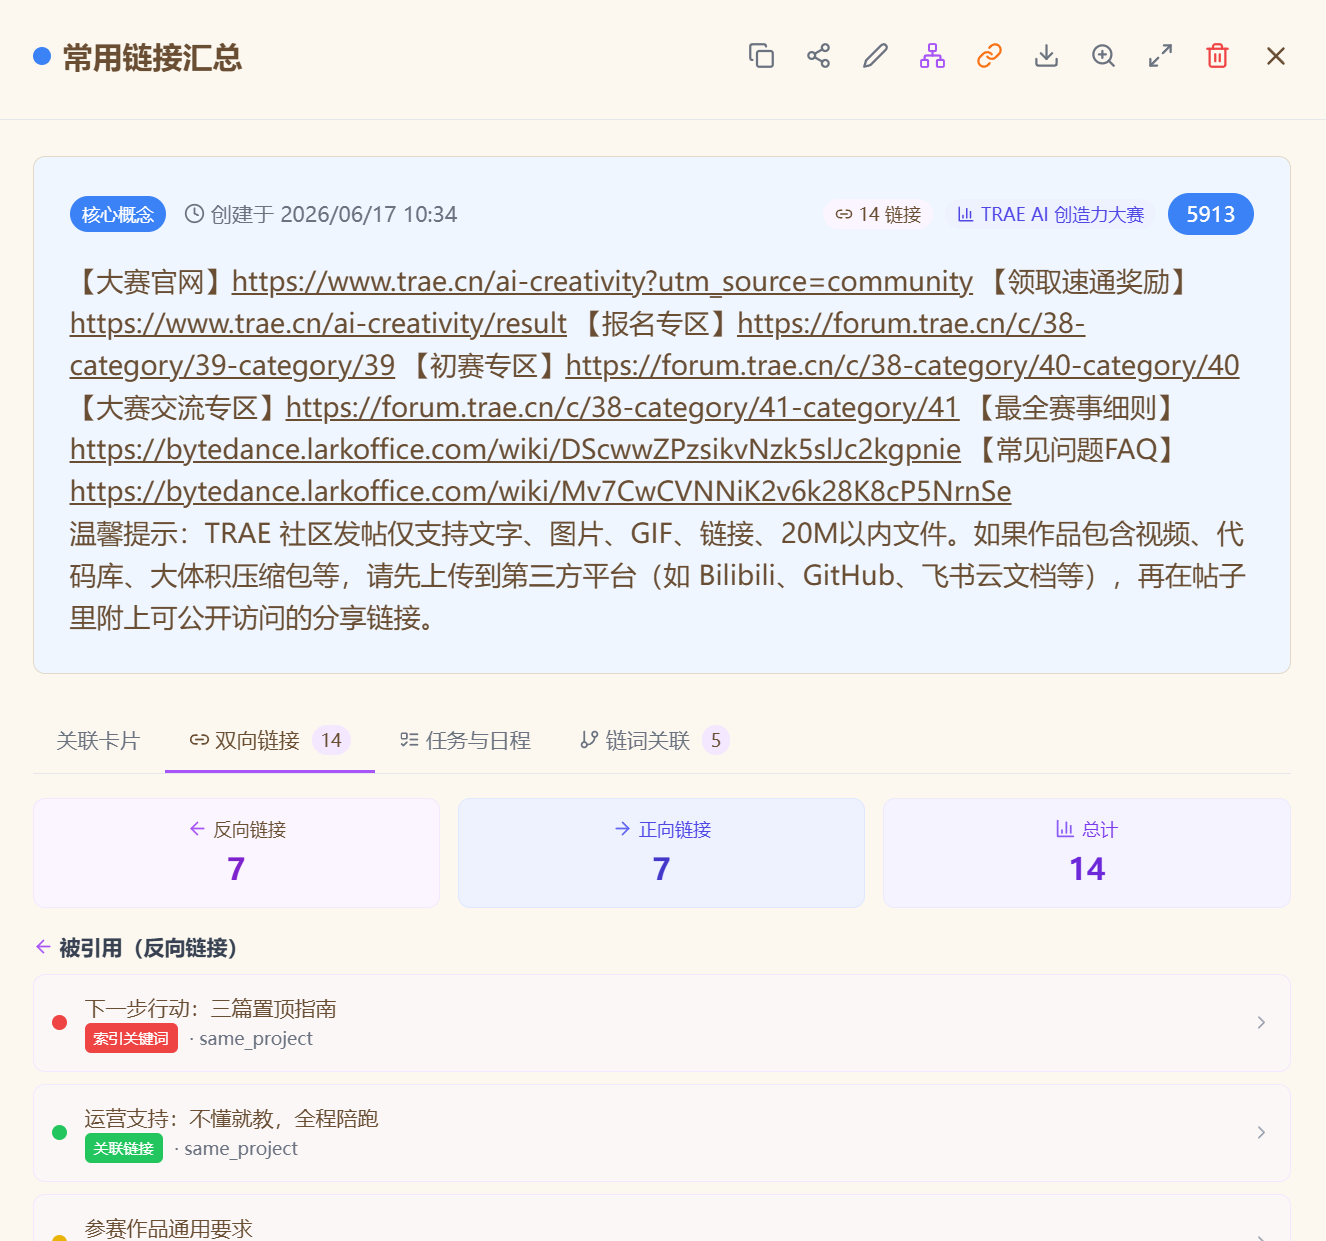The image size is (1326, 1241).
Task: Open the 初赛专区 40-category forum link
Action: pos(902,366)
